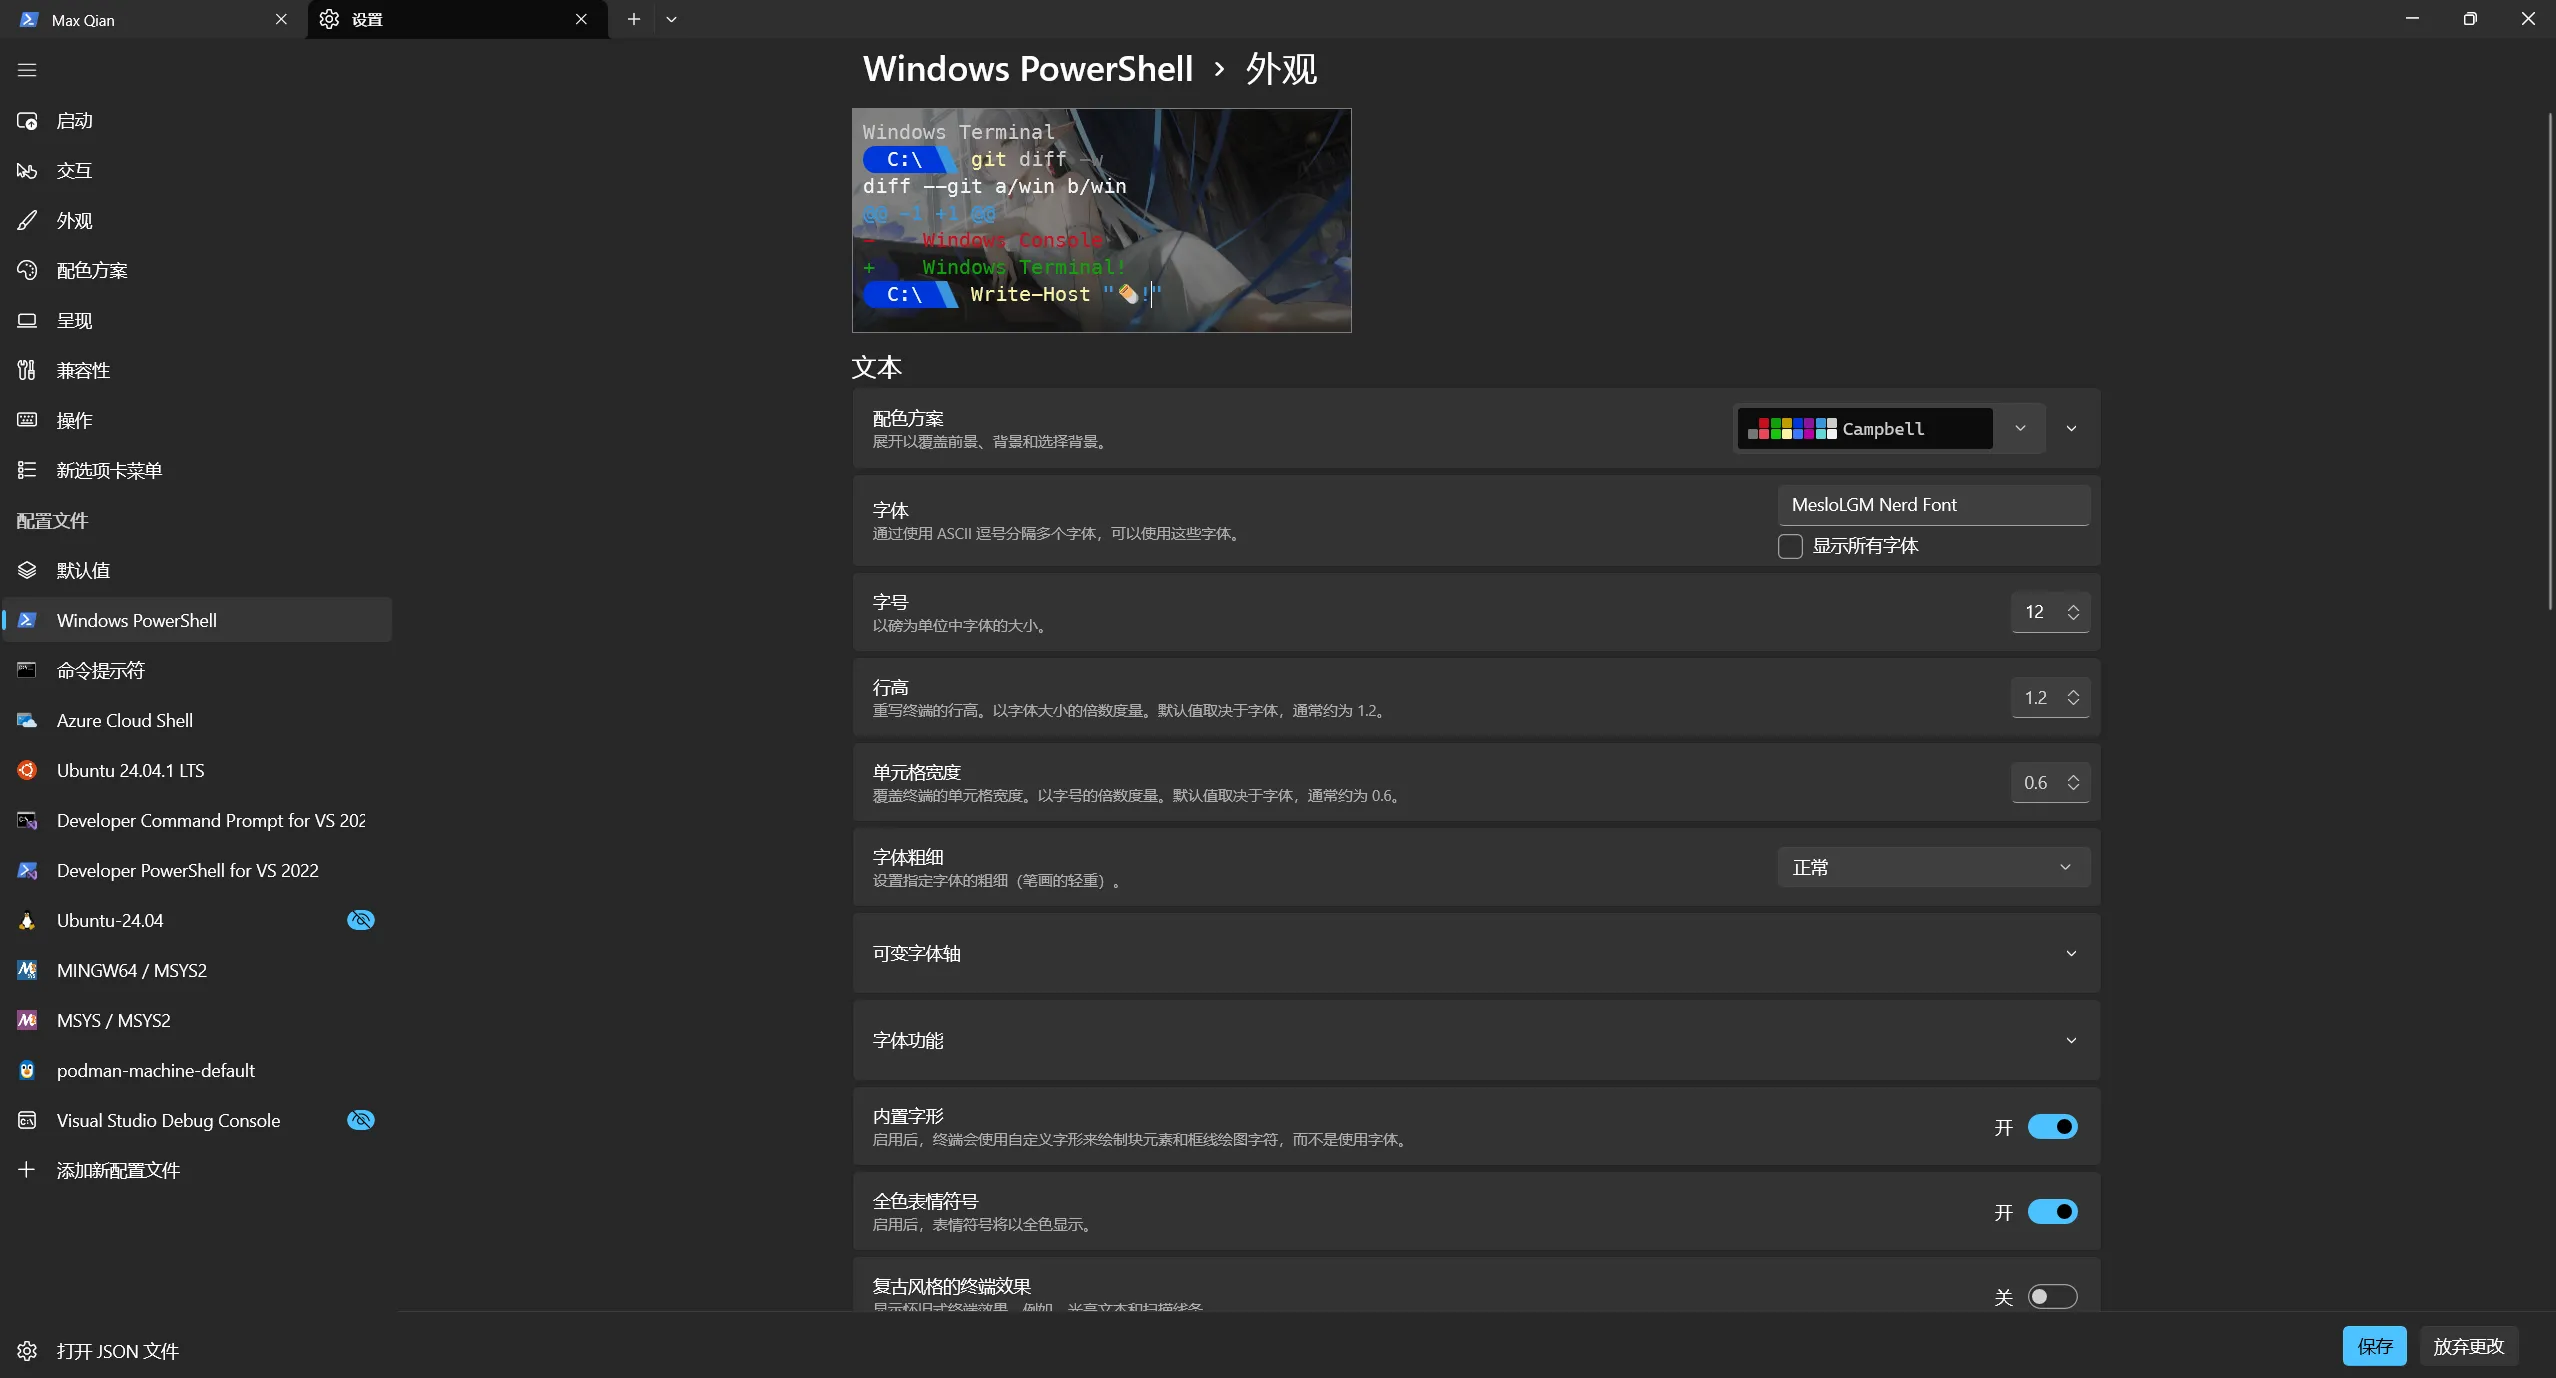This screenshot has width=2556, height=1378.
Task: Open the 字体粗细 正常 dropdown
Action: coord(1932,867)
